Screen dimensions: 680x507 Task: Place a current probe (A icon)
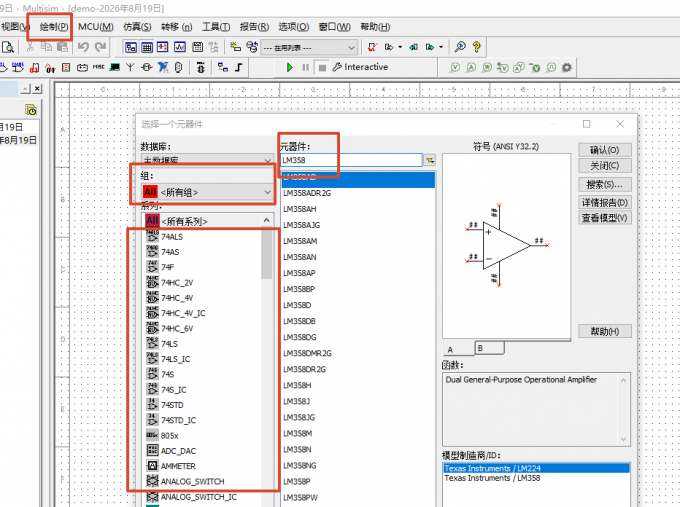(x=471, y=67)
